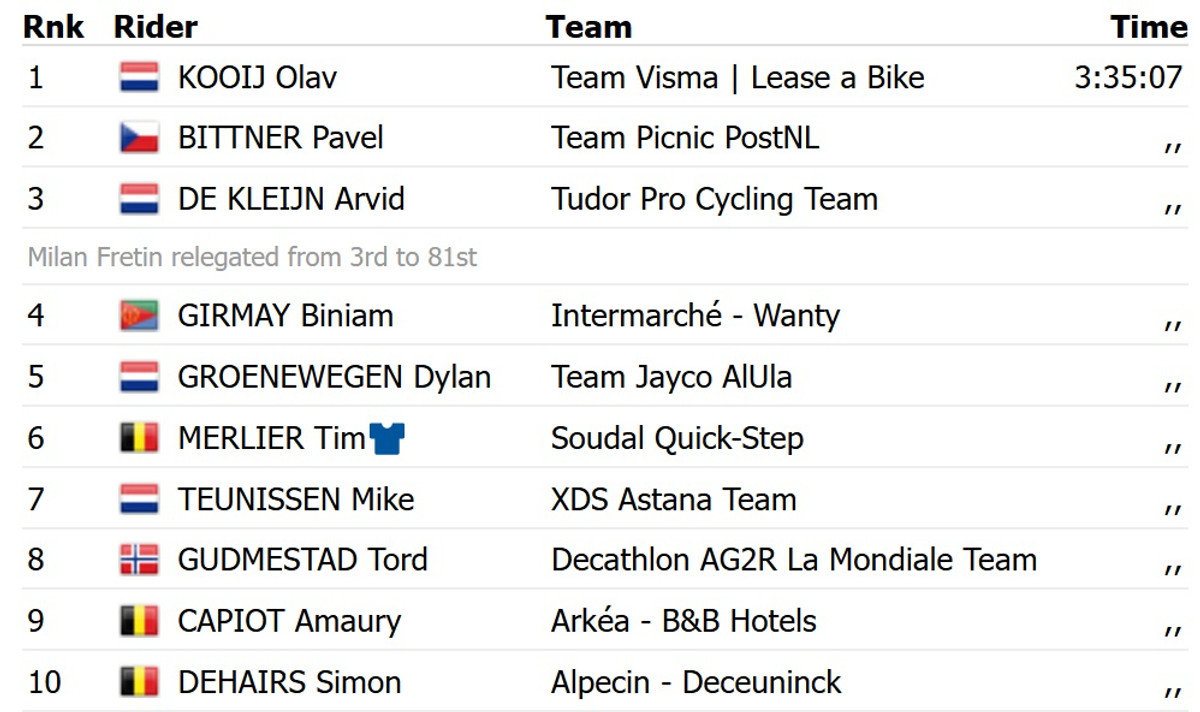Open the Team Visma | Lease a Bike page
This screenshot has height=712, width=1200.
pyautogui.click(x=737, y=77)
